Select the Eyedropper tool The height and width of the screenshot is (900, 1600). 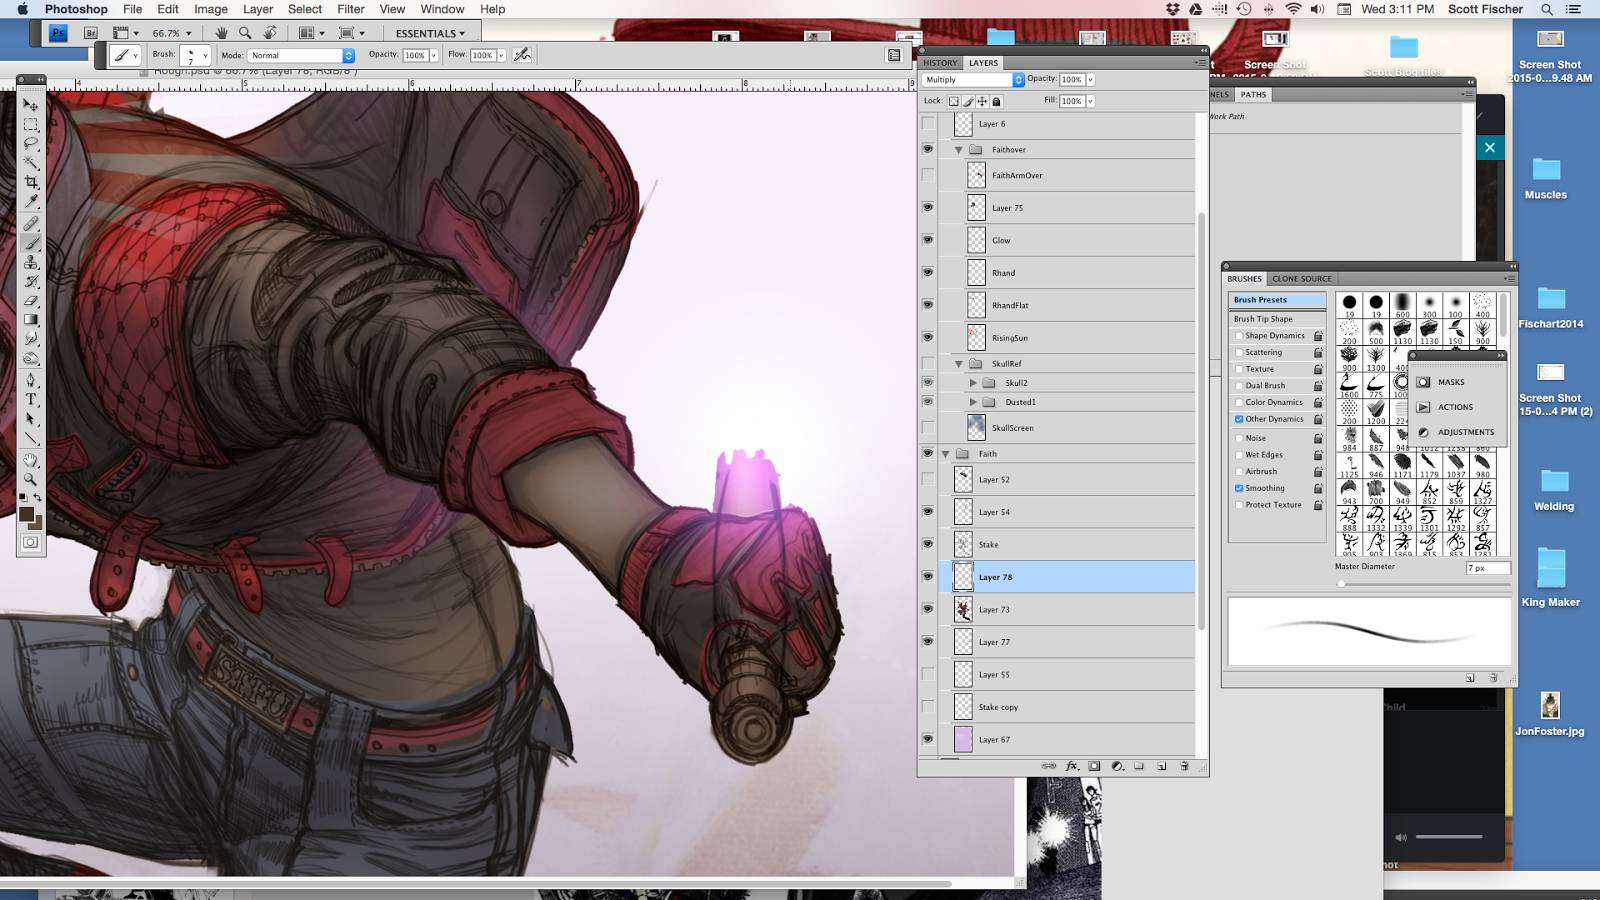[31, 201]
